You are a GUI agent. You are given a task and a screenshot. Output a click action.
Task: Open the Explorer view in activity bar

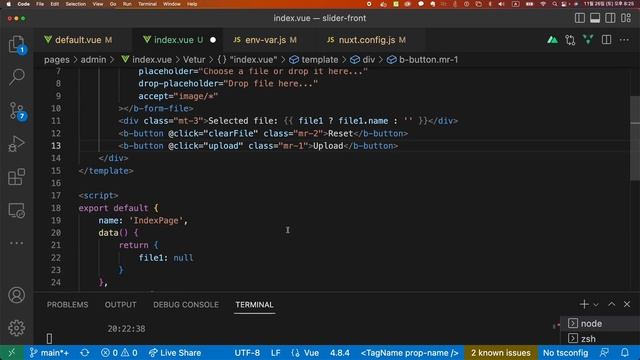tap(16, 44)
